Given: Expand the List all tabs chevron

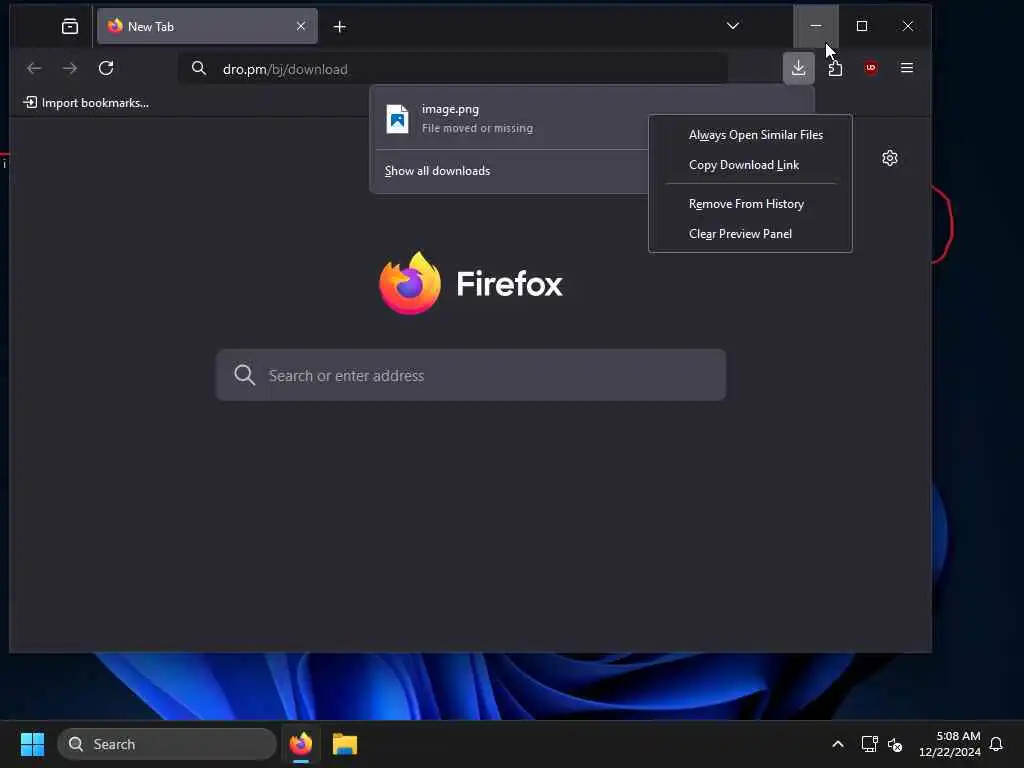Looking at the screenshot, I should pos(733,26).
